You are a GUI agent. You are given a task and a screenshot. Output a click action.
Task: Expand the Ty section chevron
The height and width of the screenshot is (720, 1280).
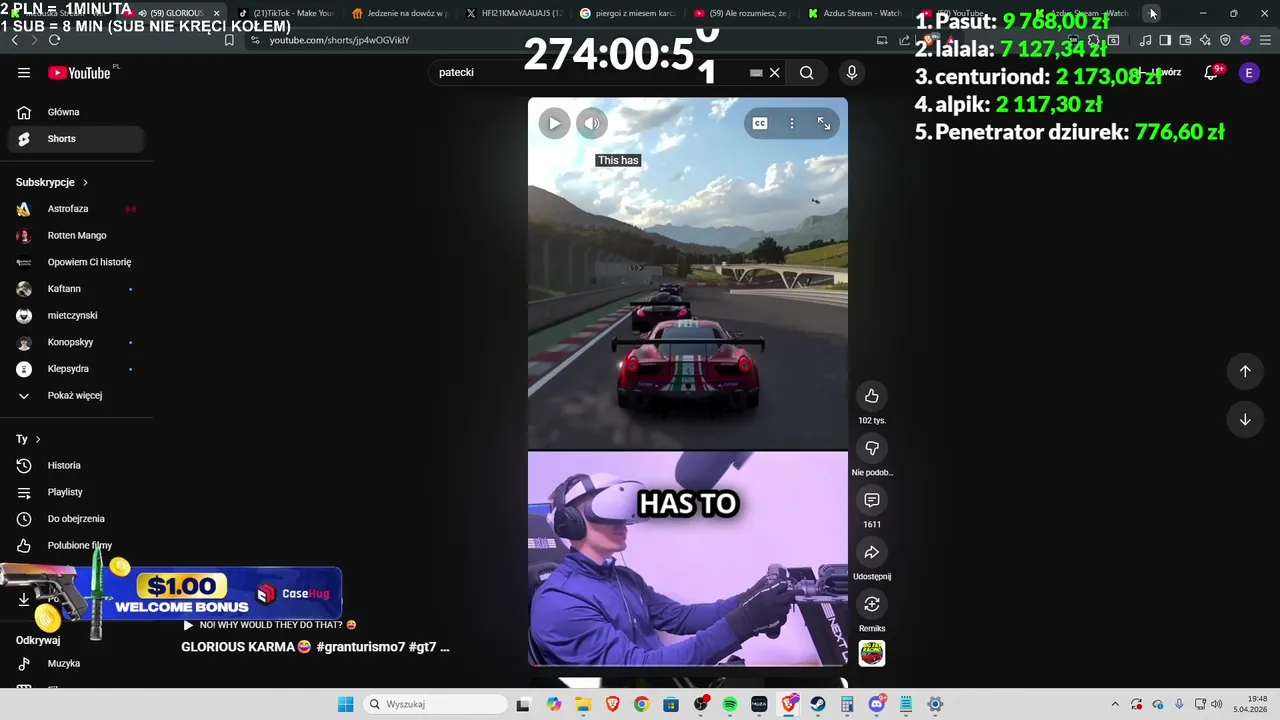(x=38, y=439)
